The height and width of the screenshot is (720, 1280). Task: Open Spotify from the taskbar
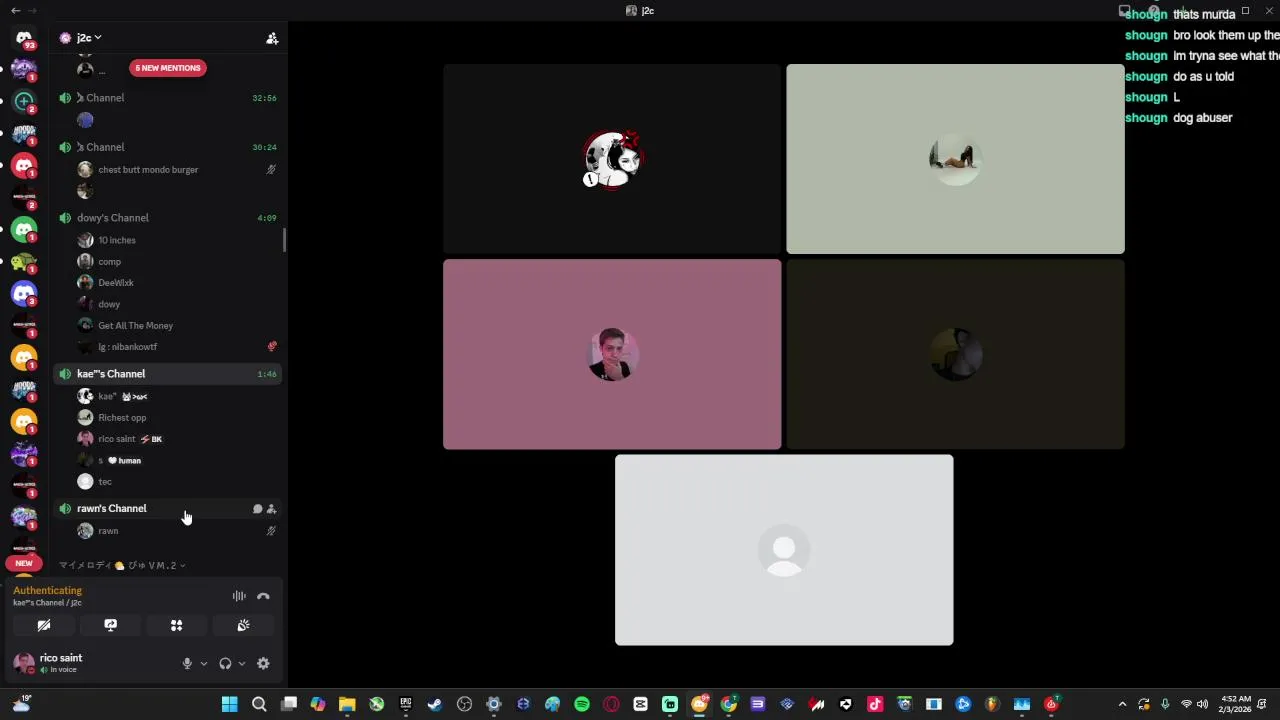click(x=582, y=704)
